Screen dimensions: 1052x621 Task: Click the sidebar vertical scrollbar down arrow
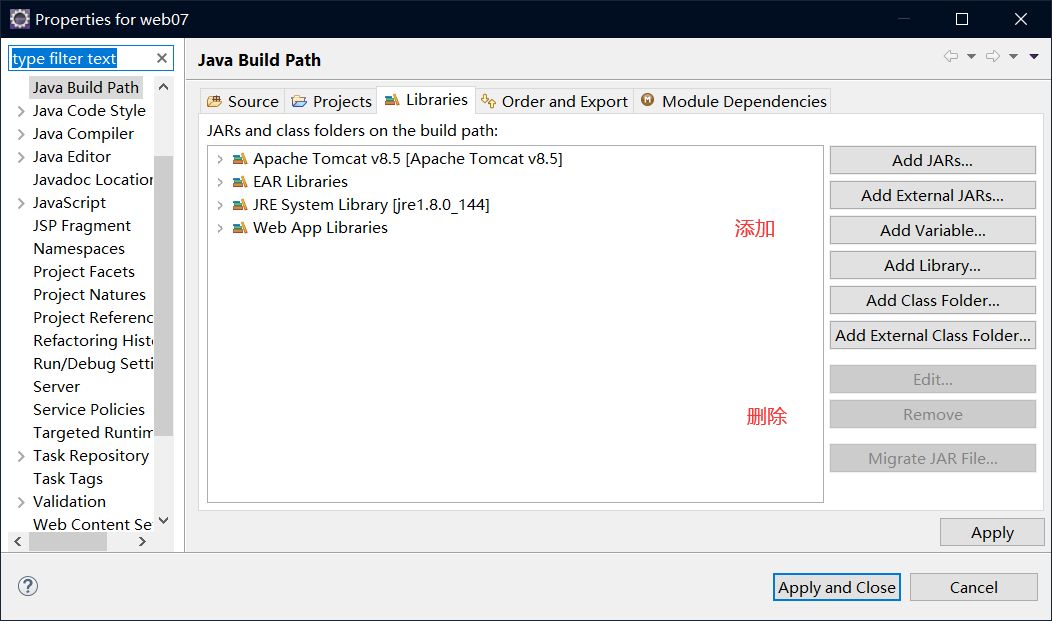point(164,521)
